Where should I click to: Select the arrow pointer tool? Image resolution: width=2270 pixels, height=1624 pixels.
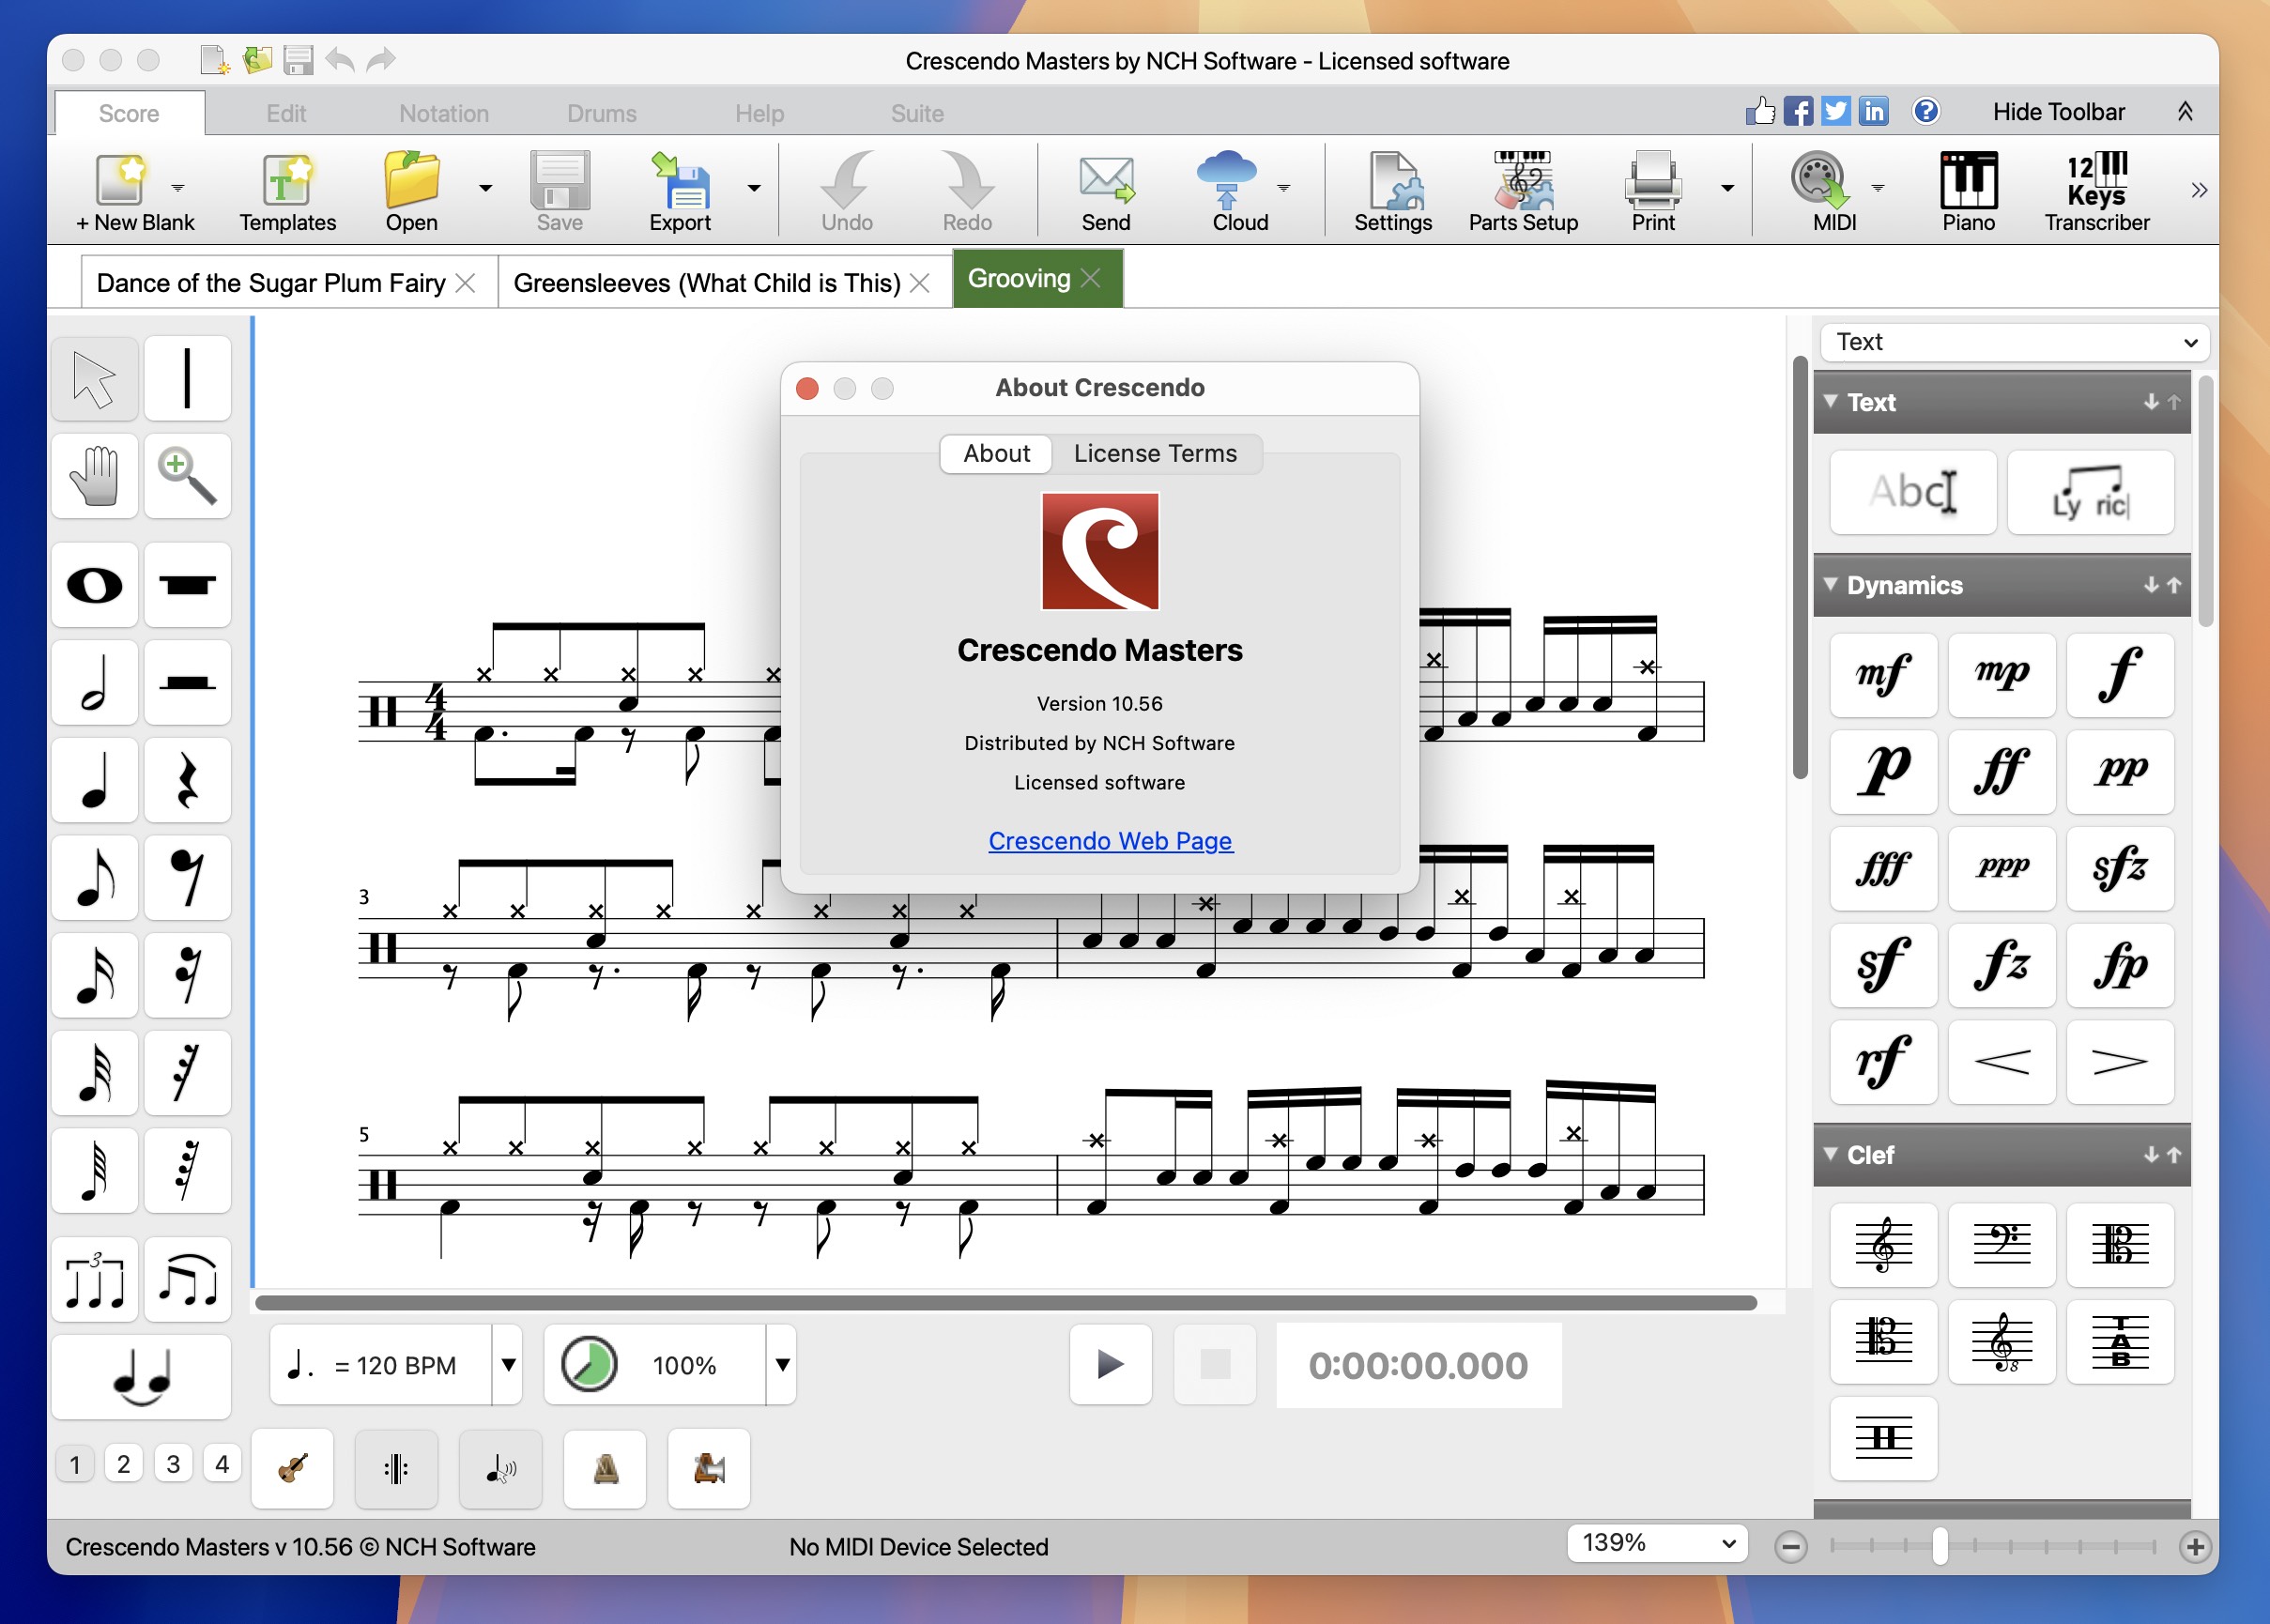point(94,379)
